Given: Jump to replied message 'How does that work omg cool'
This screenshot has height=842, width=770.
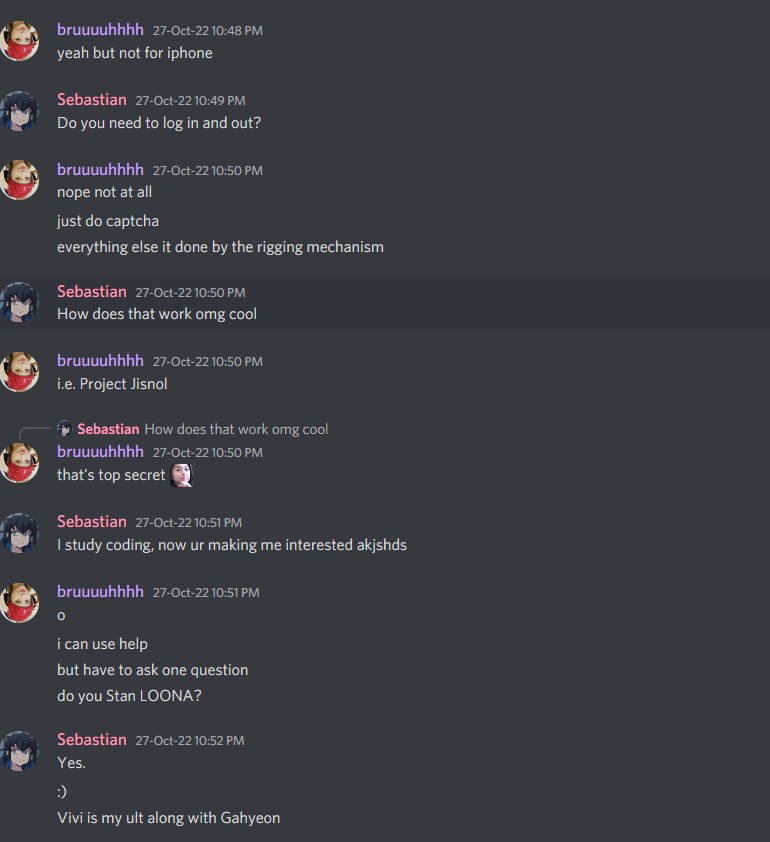Looking at the screenshot, I should (x=236, y=429).
